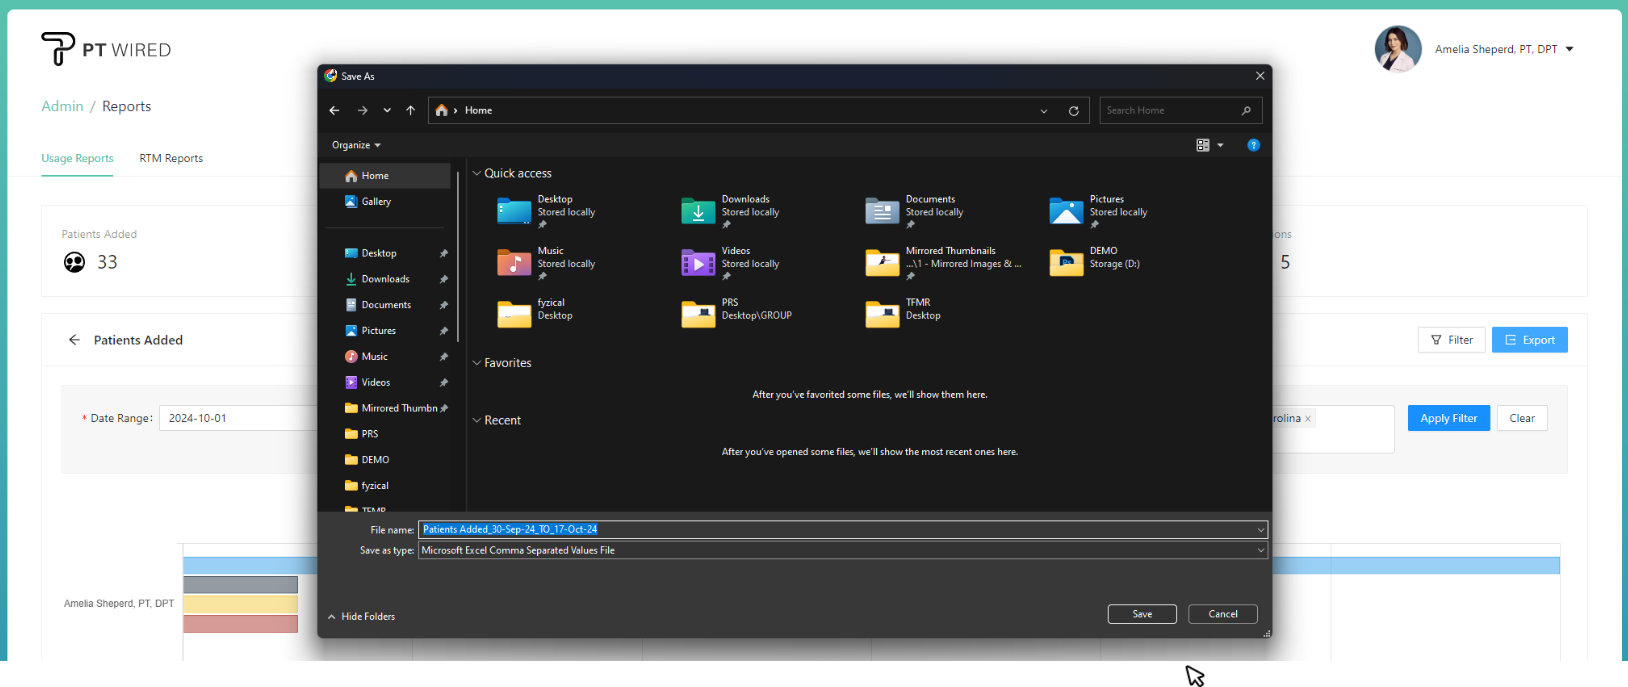Click the Back navigation arrow in dialog

(x=334, y=111)
